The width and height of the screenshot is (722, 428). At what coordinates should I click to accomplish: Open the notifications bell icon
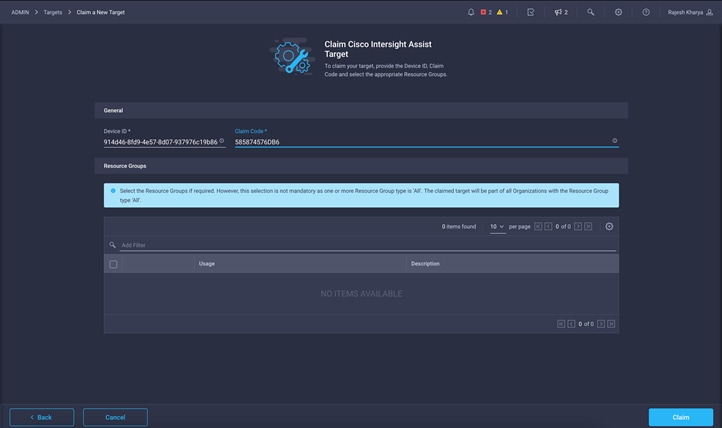[x=471, y=12]
